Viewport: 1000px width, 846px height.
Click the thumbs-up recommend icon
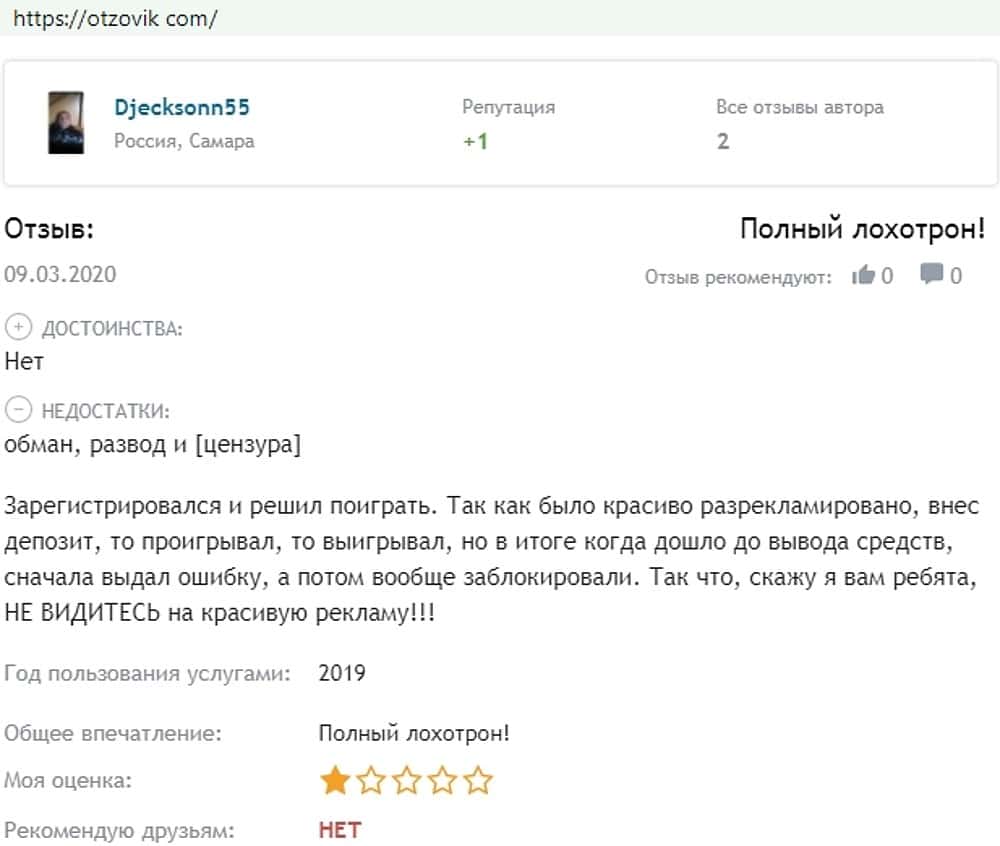(863, 275)
